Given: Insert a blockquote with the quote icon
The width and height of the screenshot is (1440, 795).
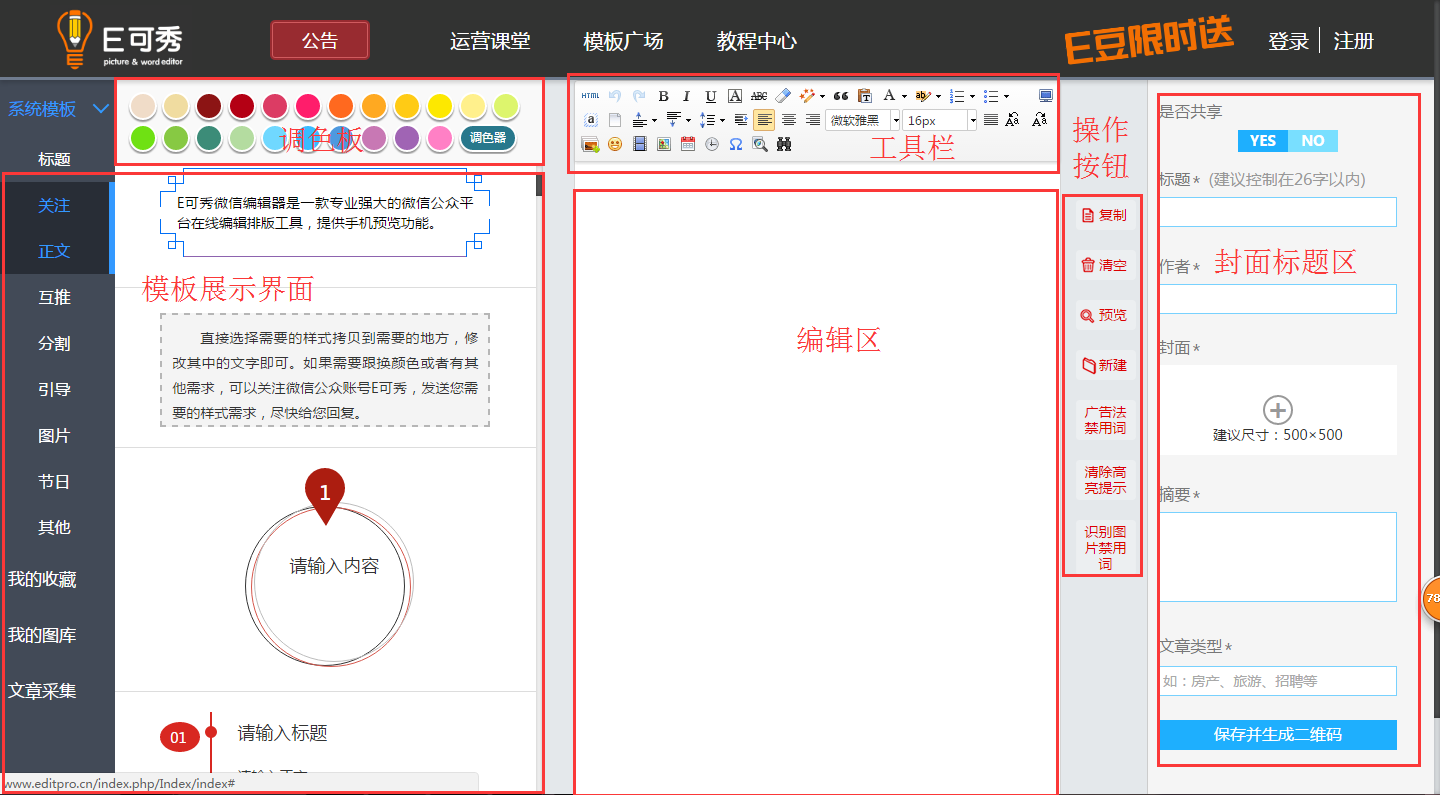Looking at the screenshot, I should (841, 96).
